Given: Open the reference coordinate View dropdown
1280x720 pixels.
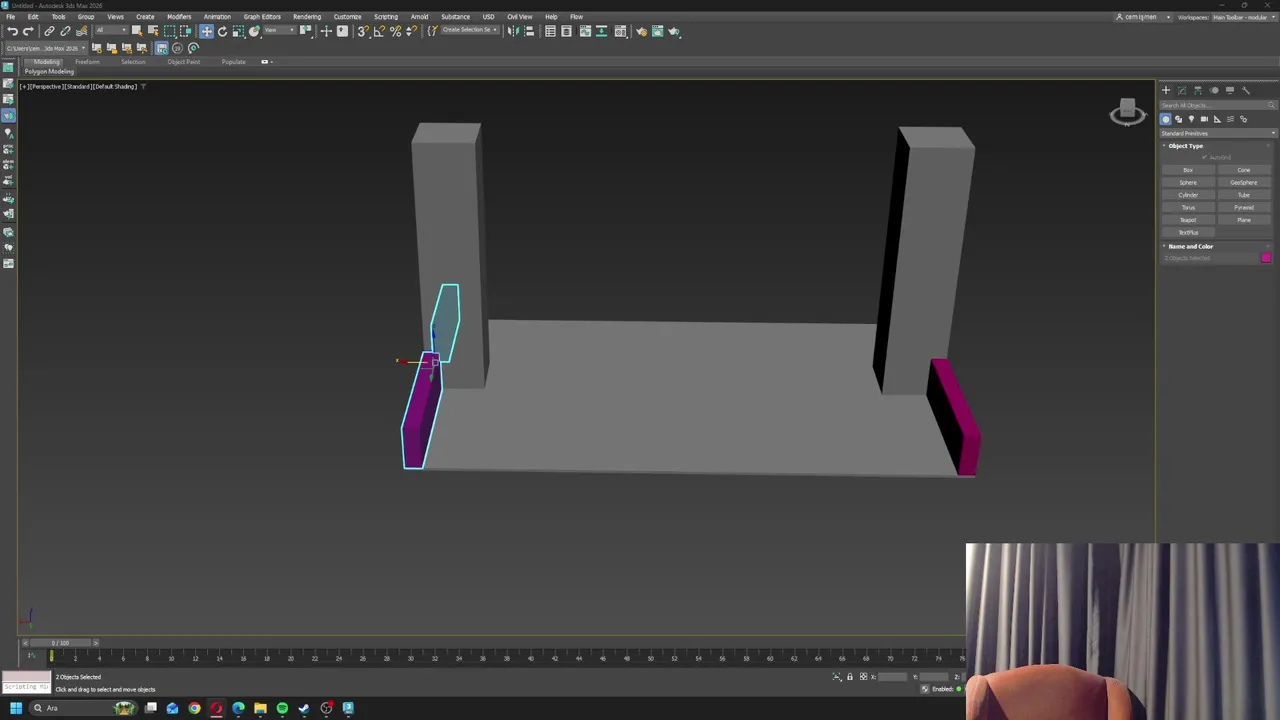Looking at the screenshot, I should click(279, 31).
